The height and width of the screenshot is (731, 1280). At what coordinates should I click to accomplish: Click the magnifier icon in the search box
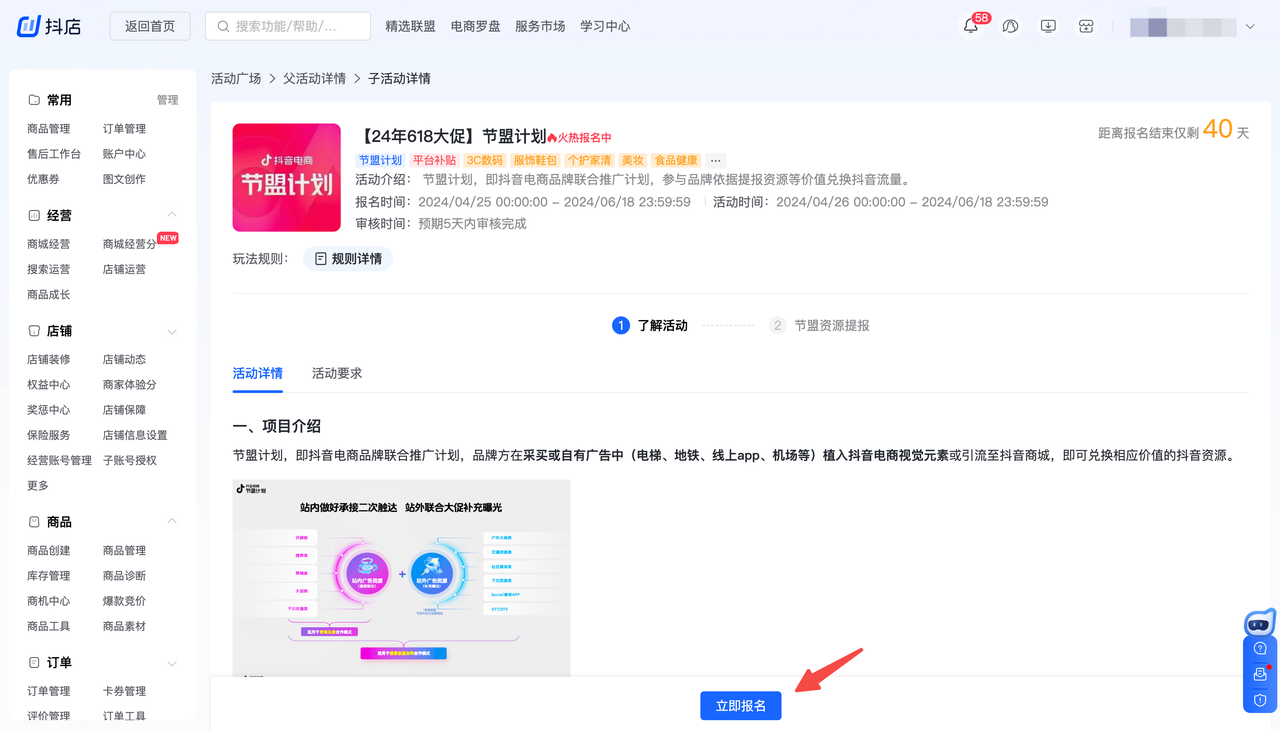pos(223,26)
